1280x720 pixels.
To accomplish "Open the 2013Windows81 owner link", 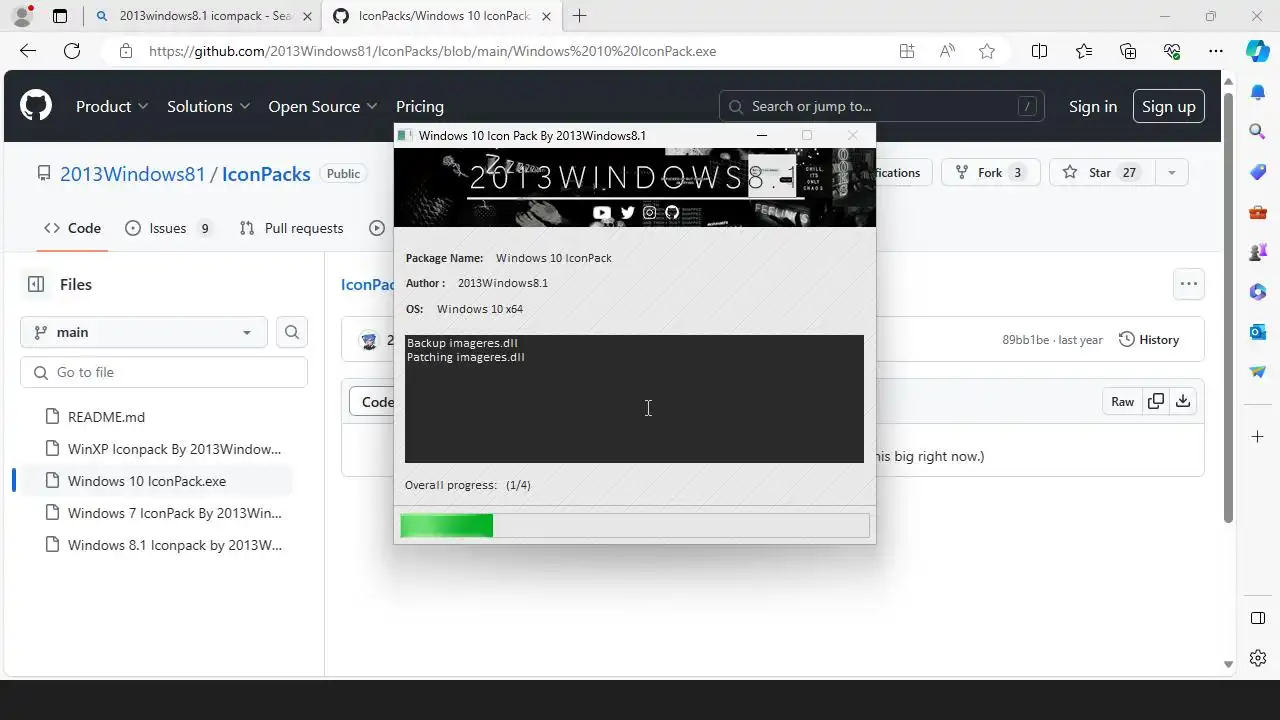I will coord(132,174).
